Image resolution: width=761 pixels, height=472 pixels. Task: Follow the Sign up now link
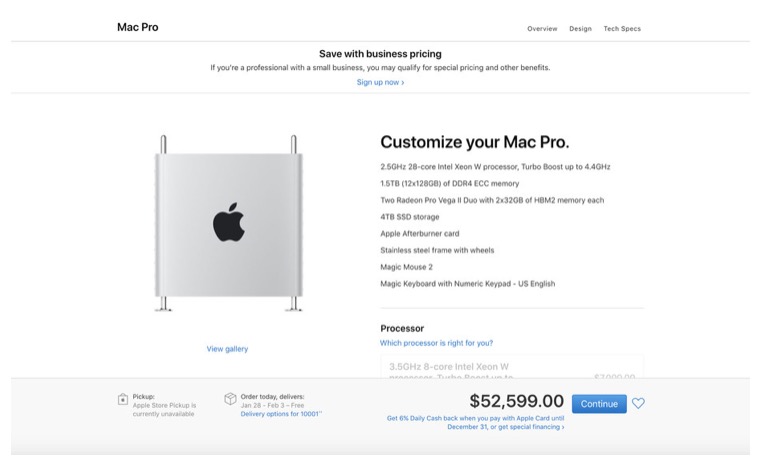pos(380,82)
